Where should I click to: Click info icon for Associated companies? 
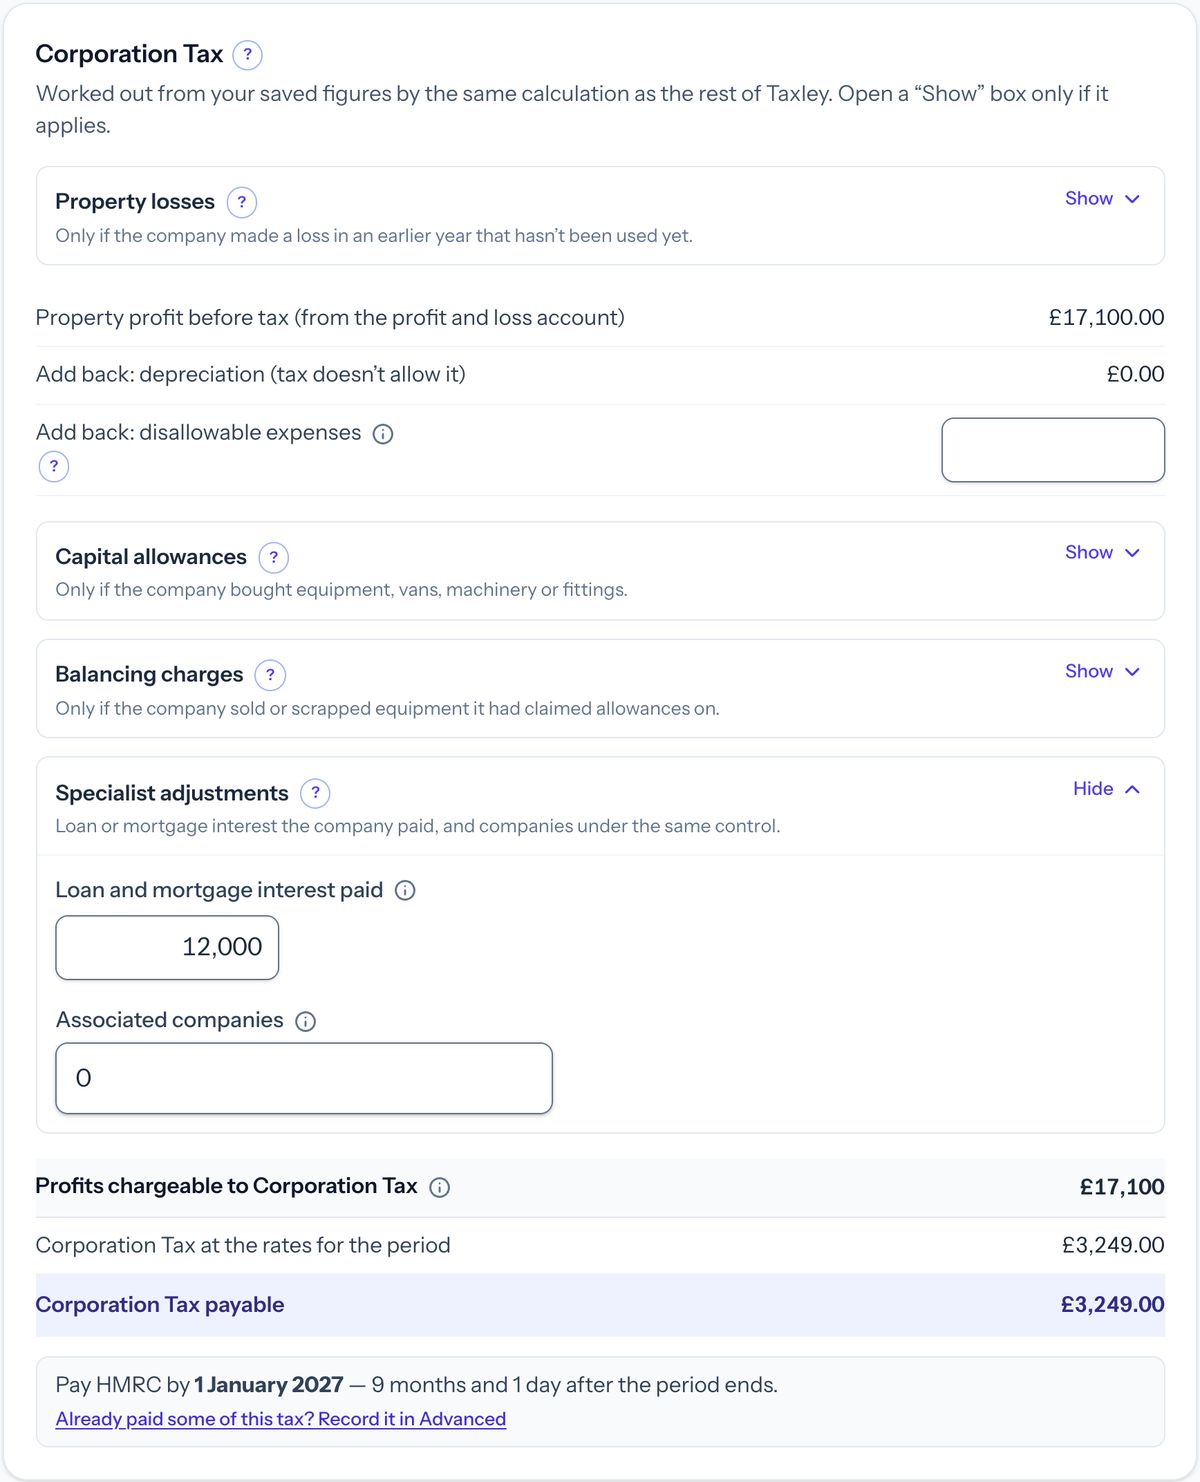306,1021
